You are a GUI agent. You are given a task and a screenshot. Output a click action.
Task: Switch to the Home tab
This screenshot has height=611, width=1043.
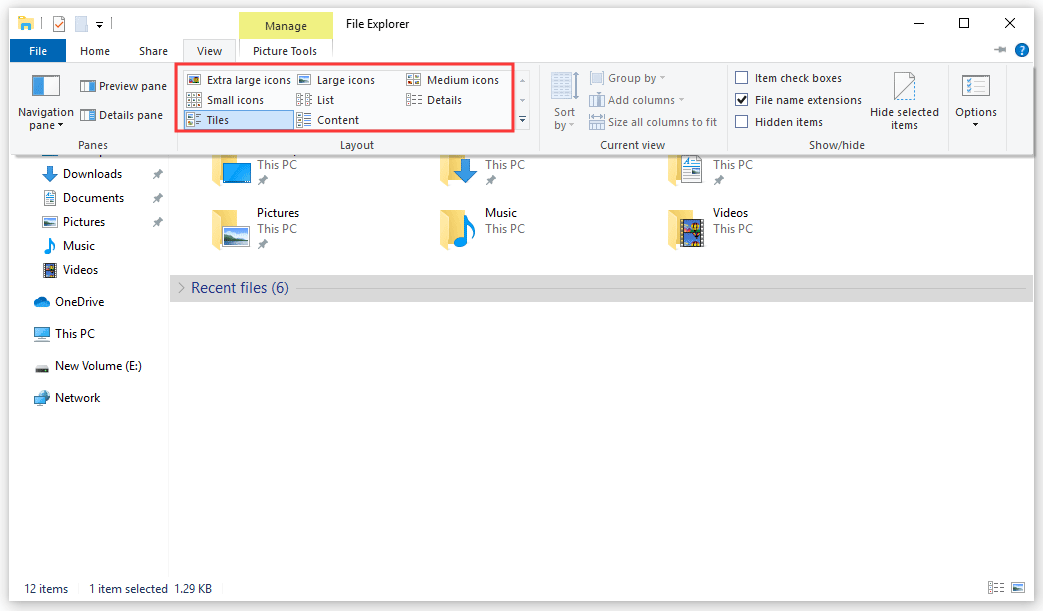point(94,51)
